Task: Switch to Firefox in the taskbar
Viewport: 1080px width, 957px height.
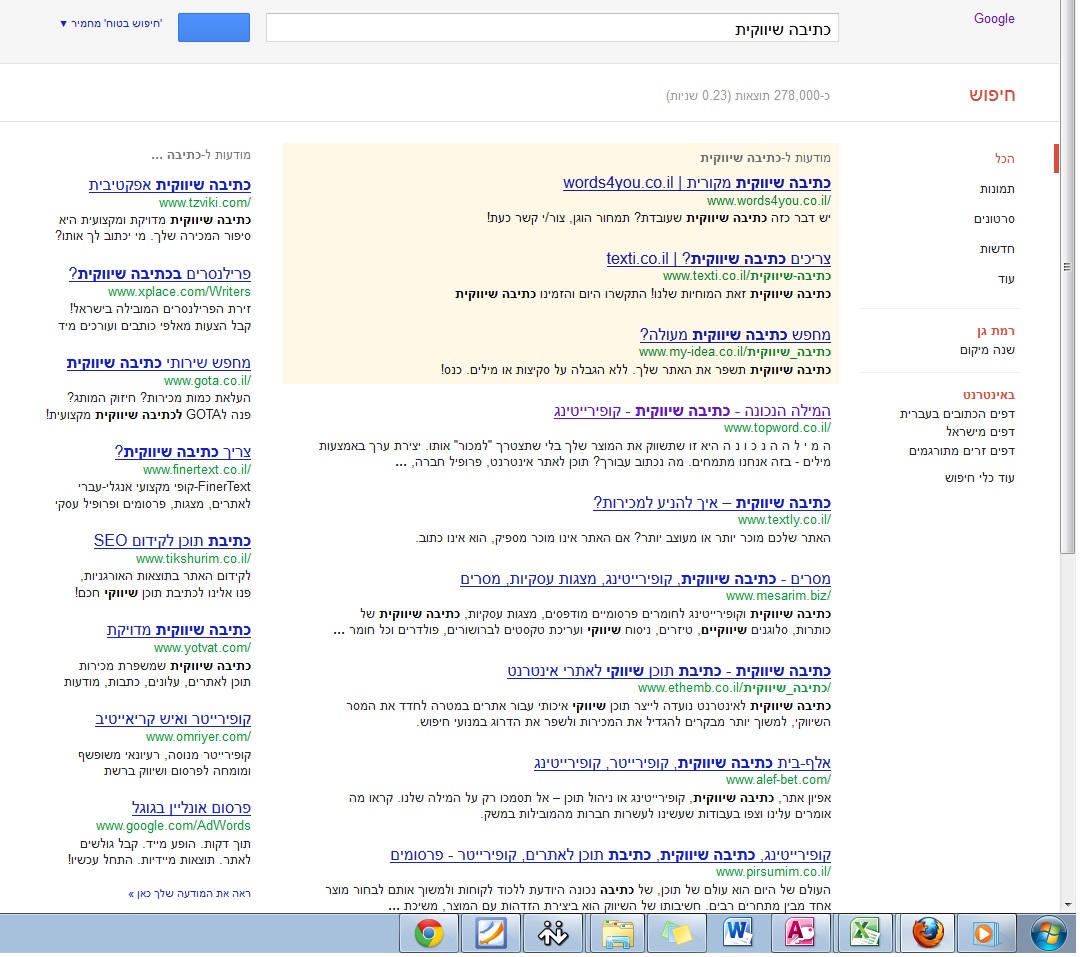Action: pos(928,934)
